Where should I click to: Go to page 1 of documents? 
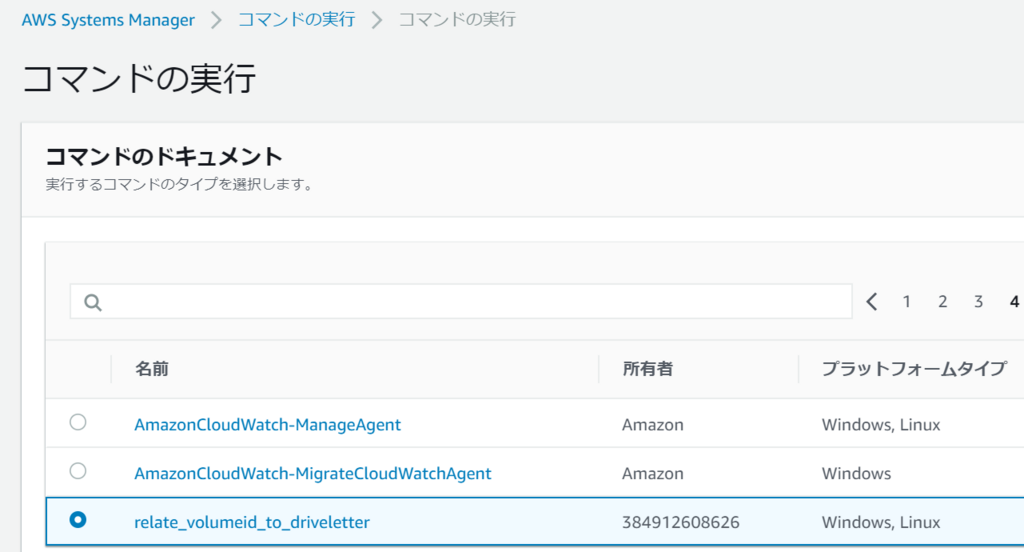(x=906, y=301)
